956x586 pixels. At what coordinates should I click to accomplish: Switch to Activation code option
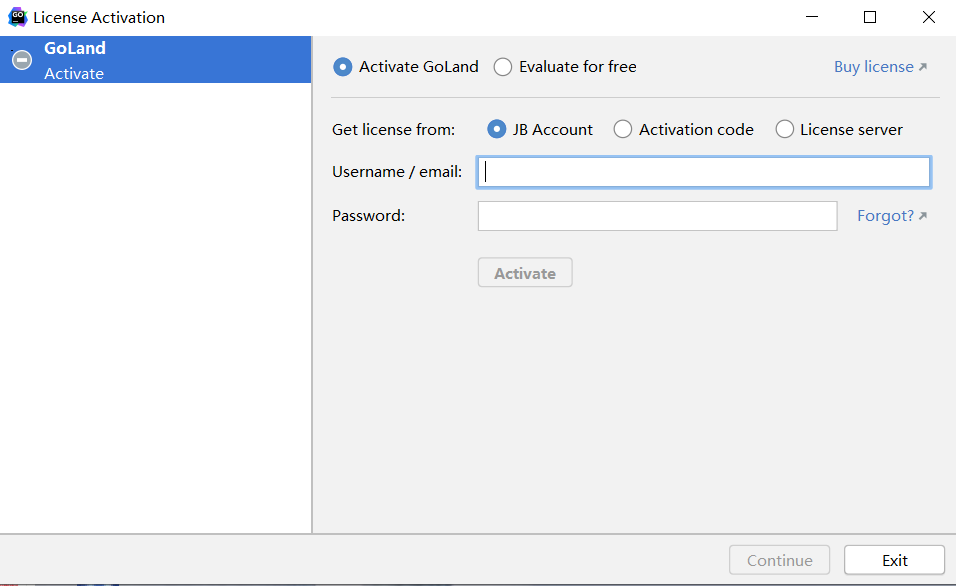[x=623, y=129]
